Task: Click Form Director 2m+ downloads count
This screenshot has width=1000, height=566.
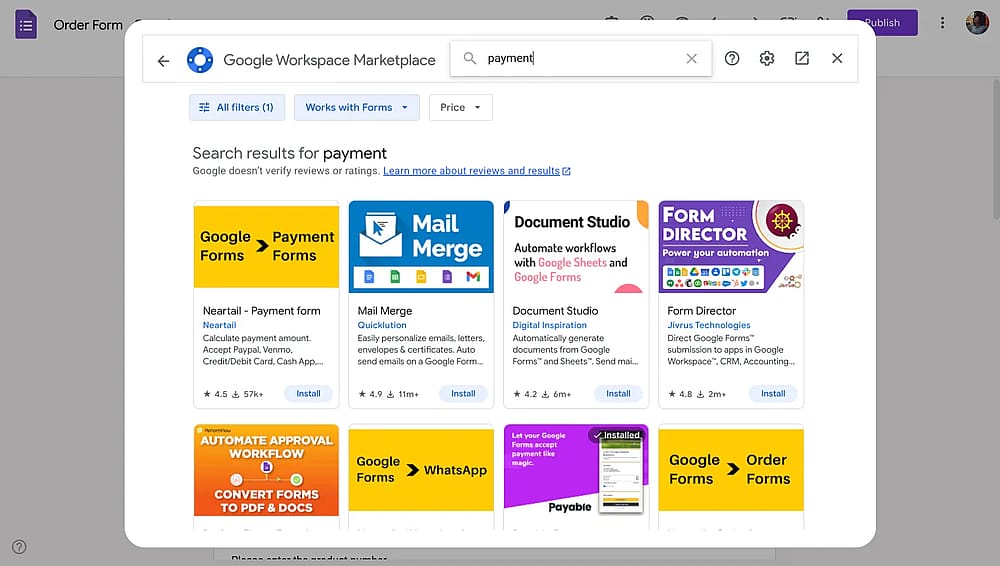Action: [x=711, y=394]
